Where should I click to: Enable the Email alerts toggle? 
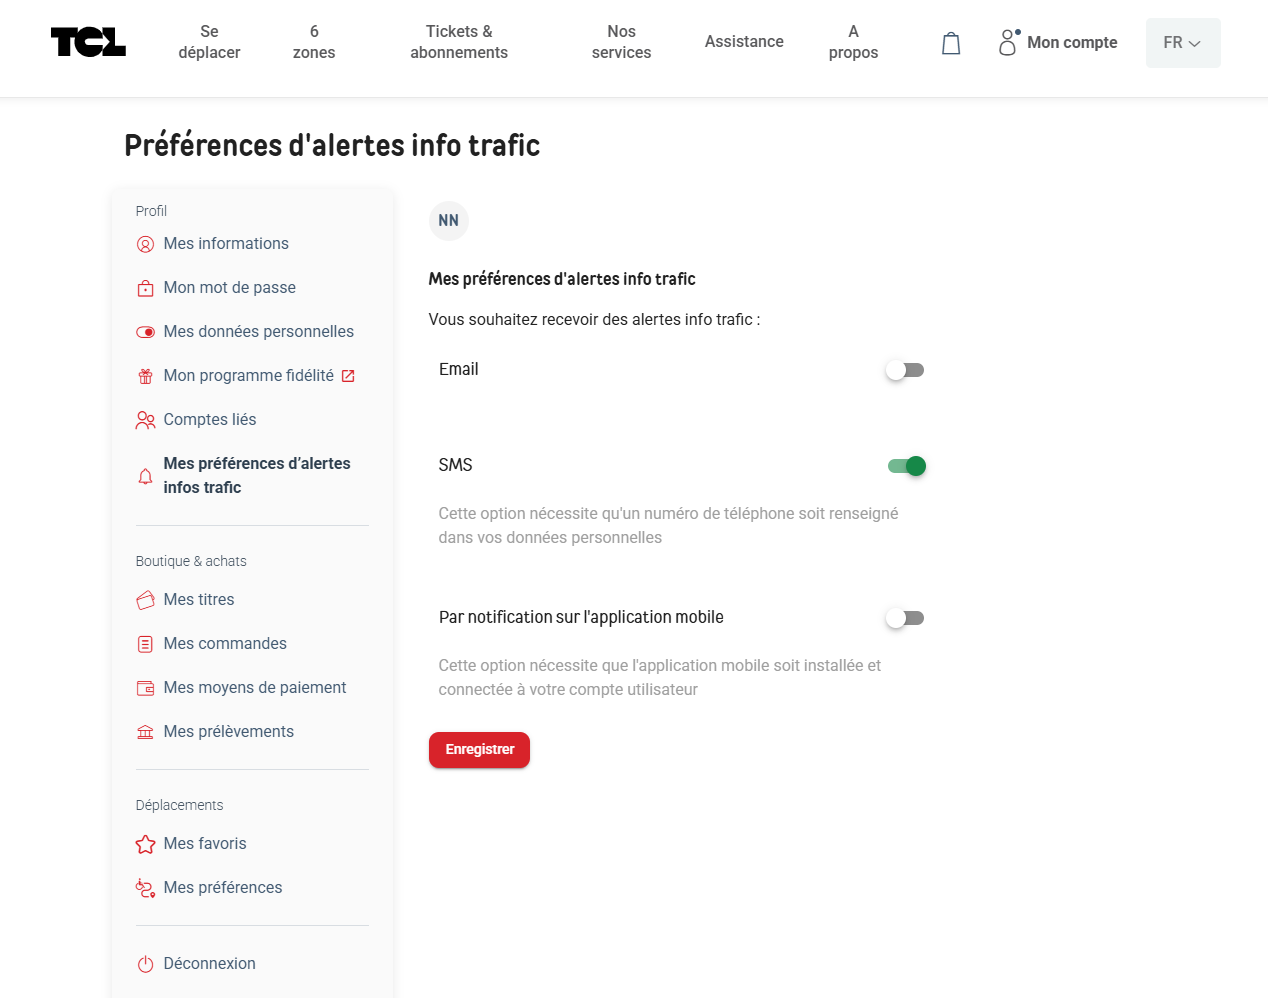tap(905, 370)
